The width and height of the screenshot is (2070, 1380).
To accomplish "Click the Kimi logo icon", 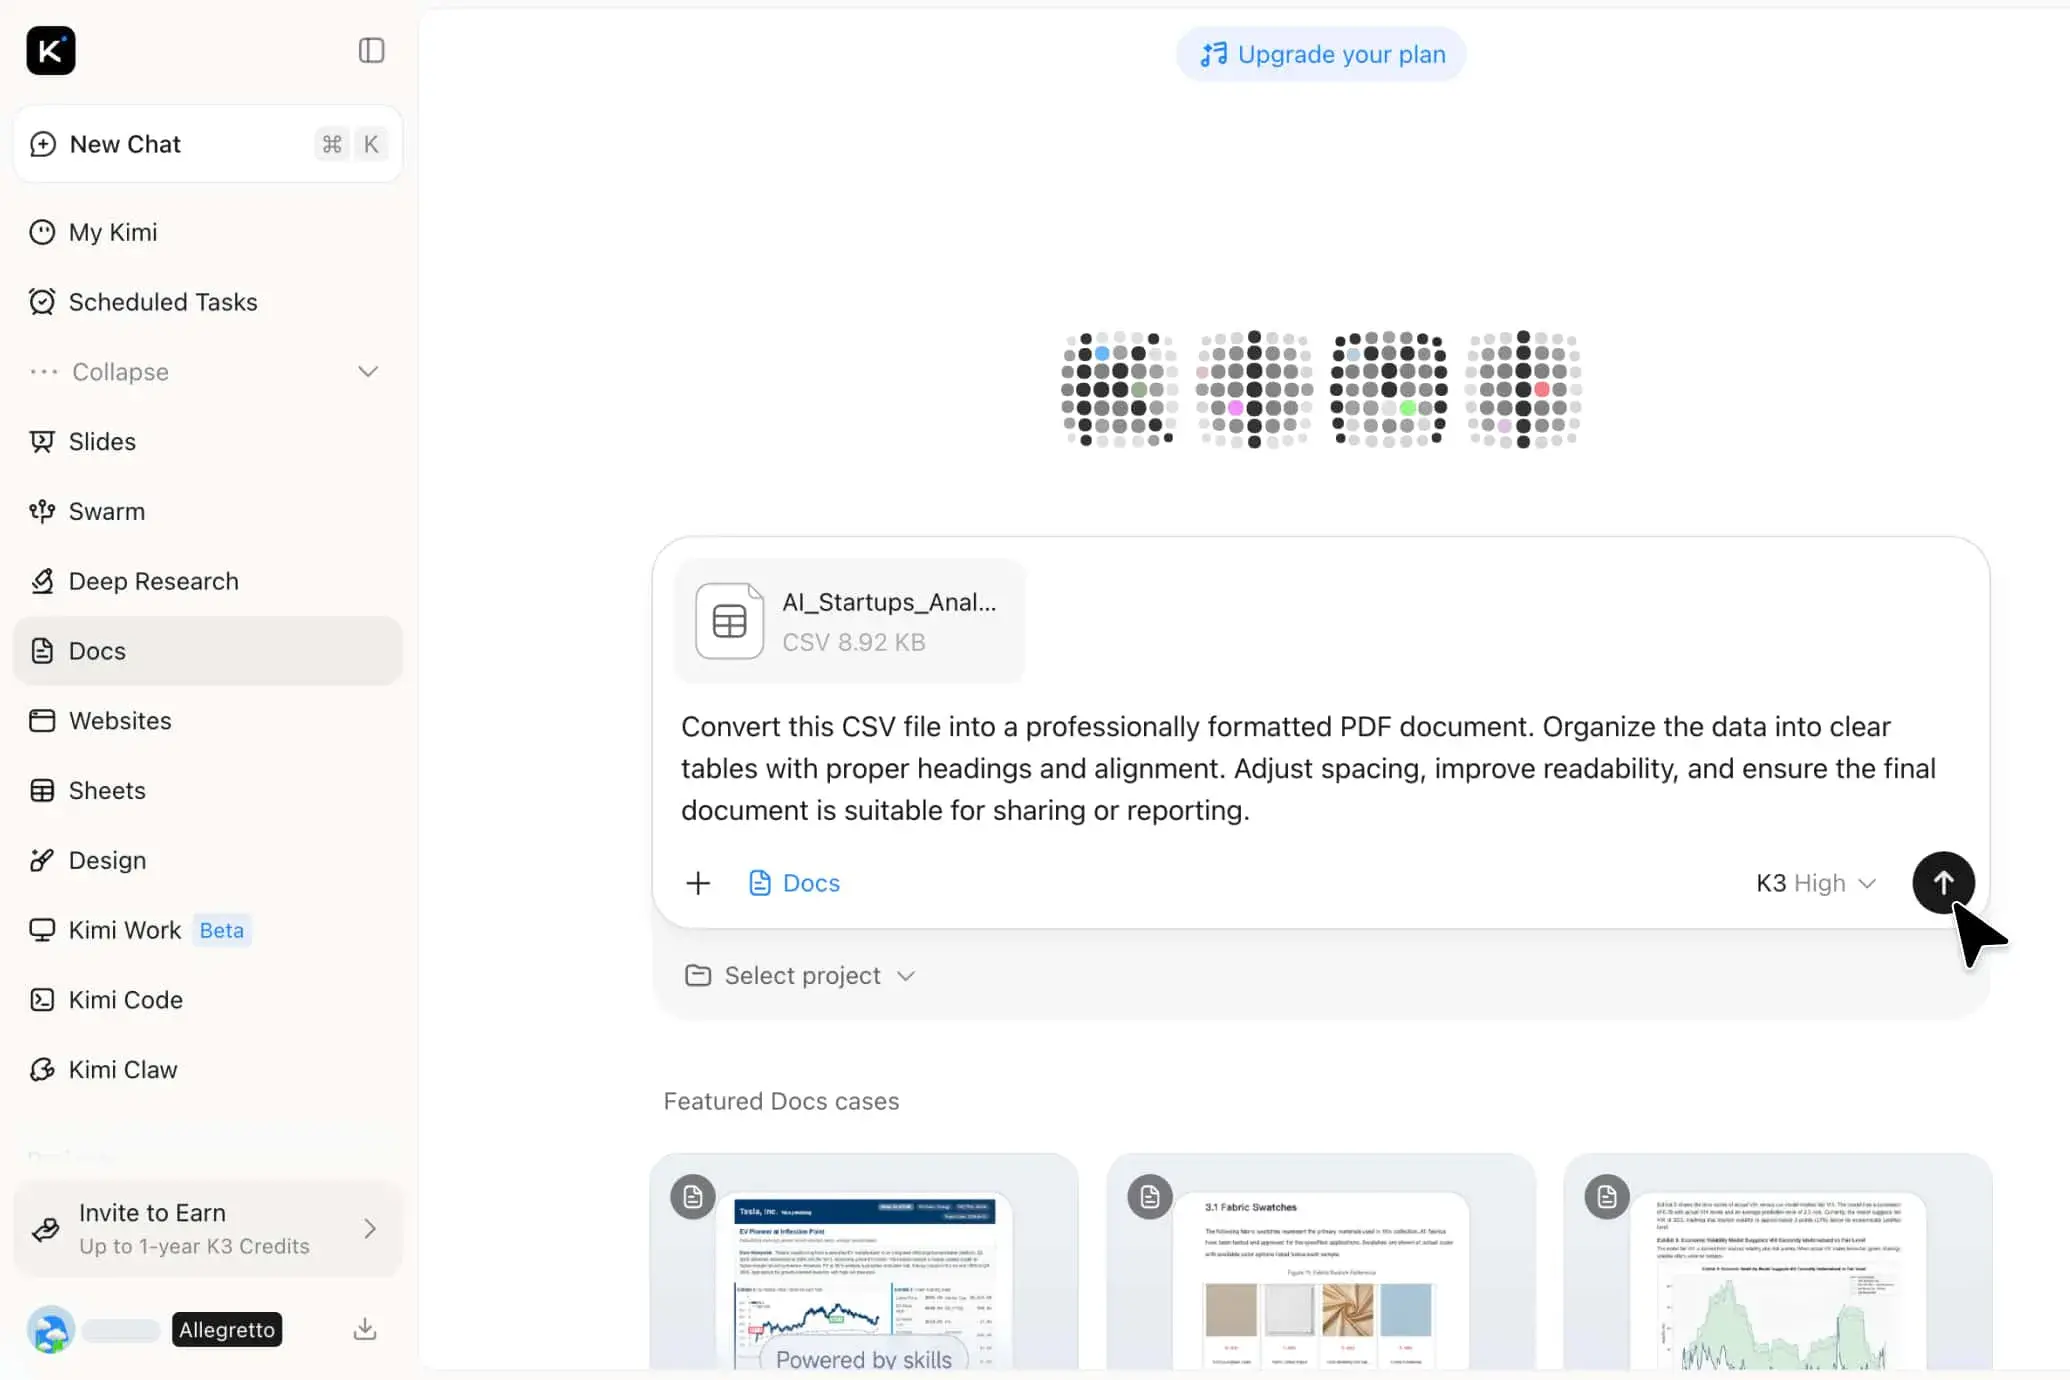I will [51, 50].
